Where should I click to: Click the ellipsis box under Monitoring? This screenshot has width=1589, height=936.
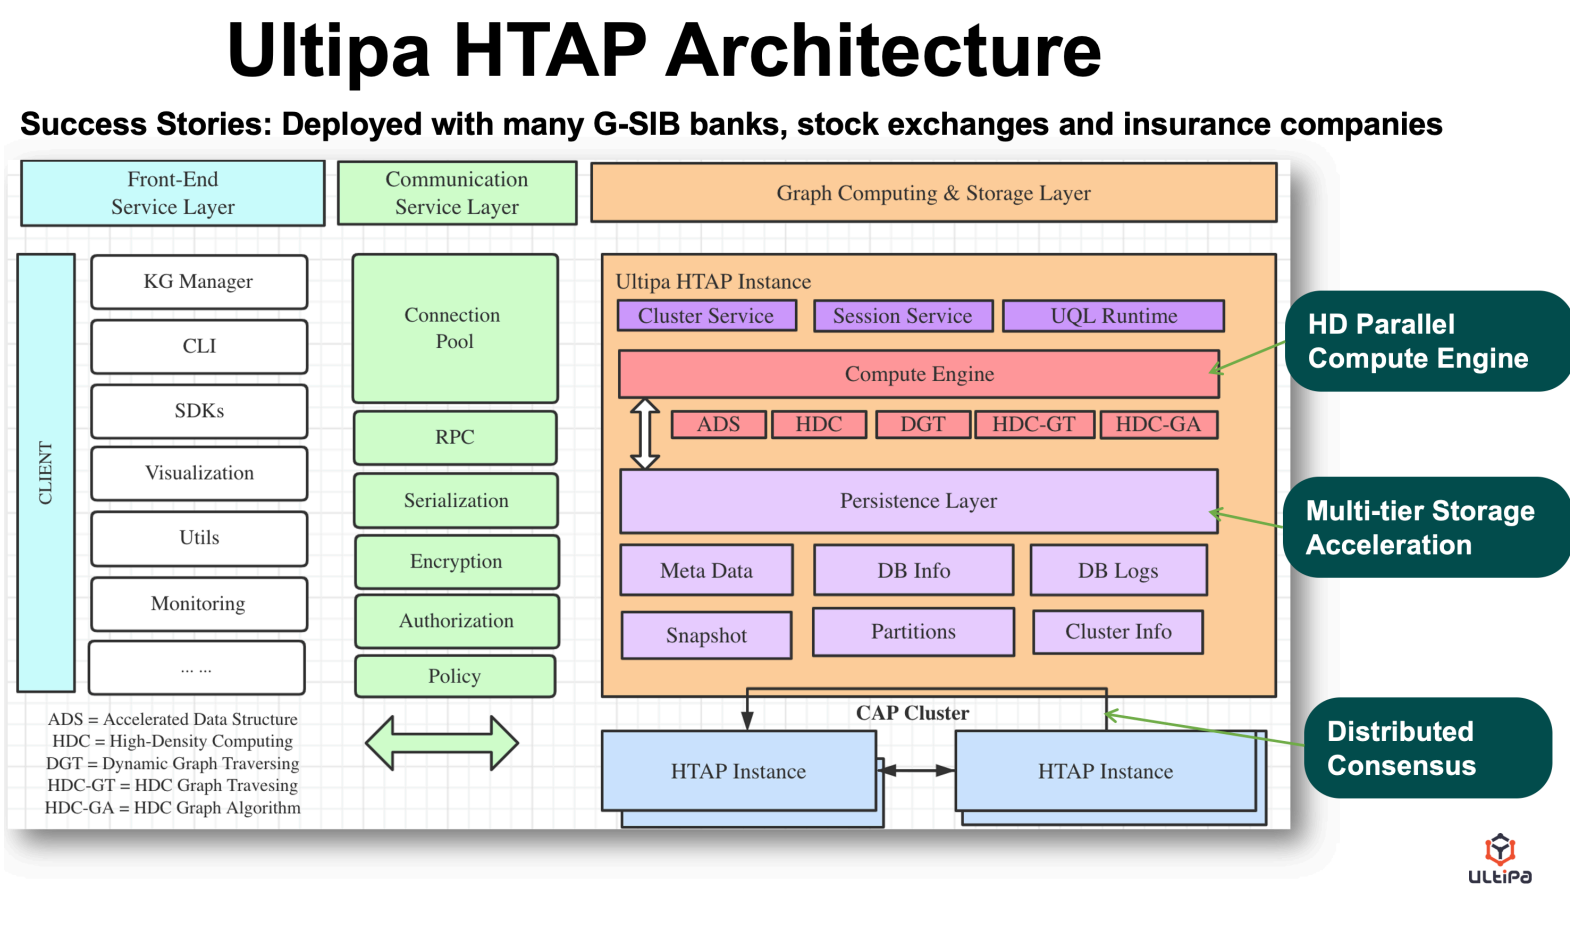tap(197, 667)
